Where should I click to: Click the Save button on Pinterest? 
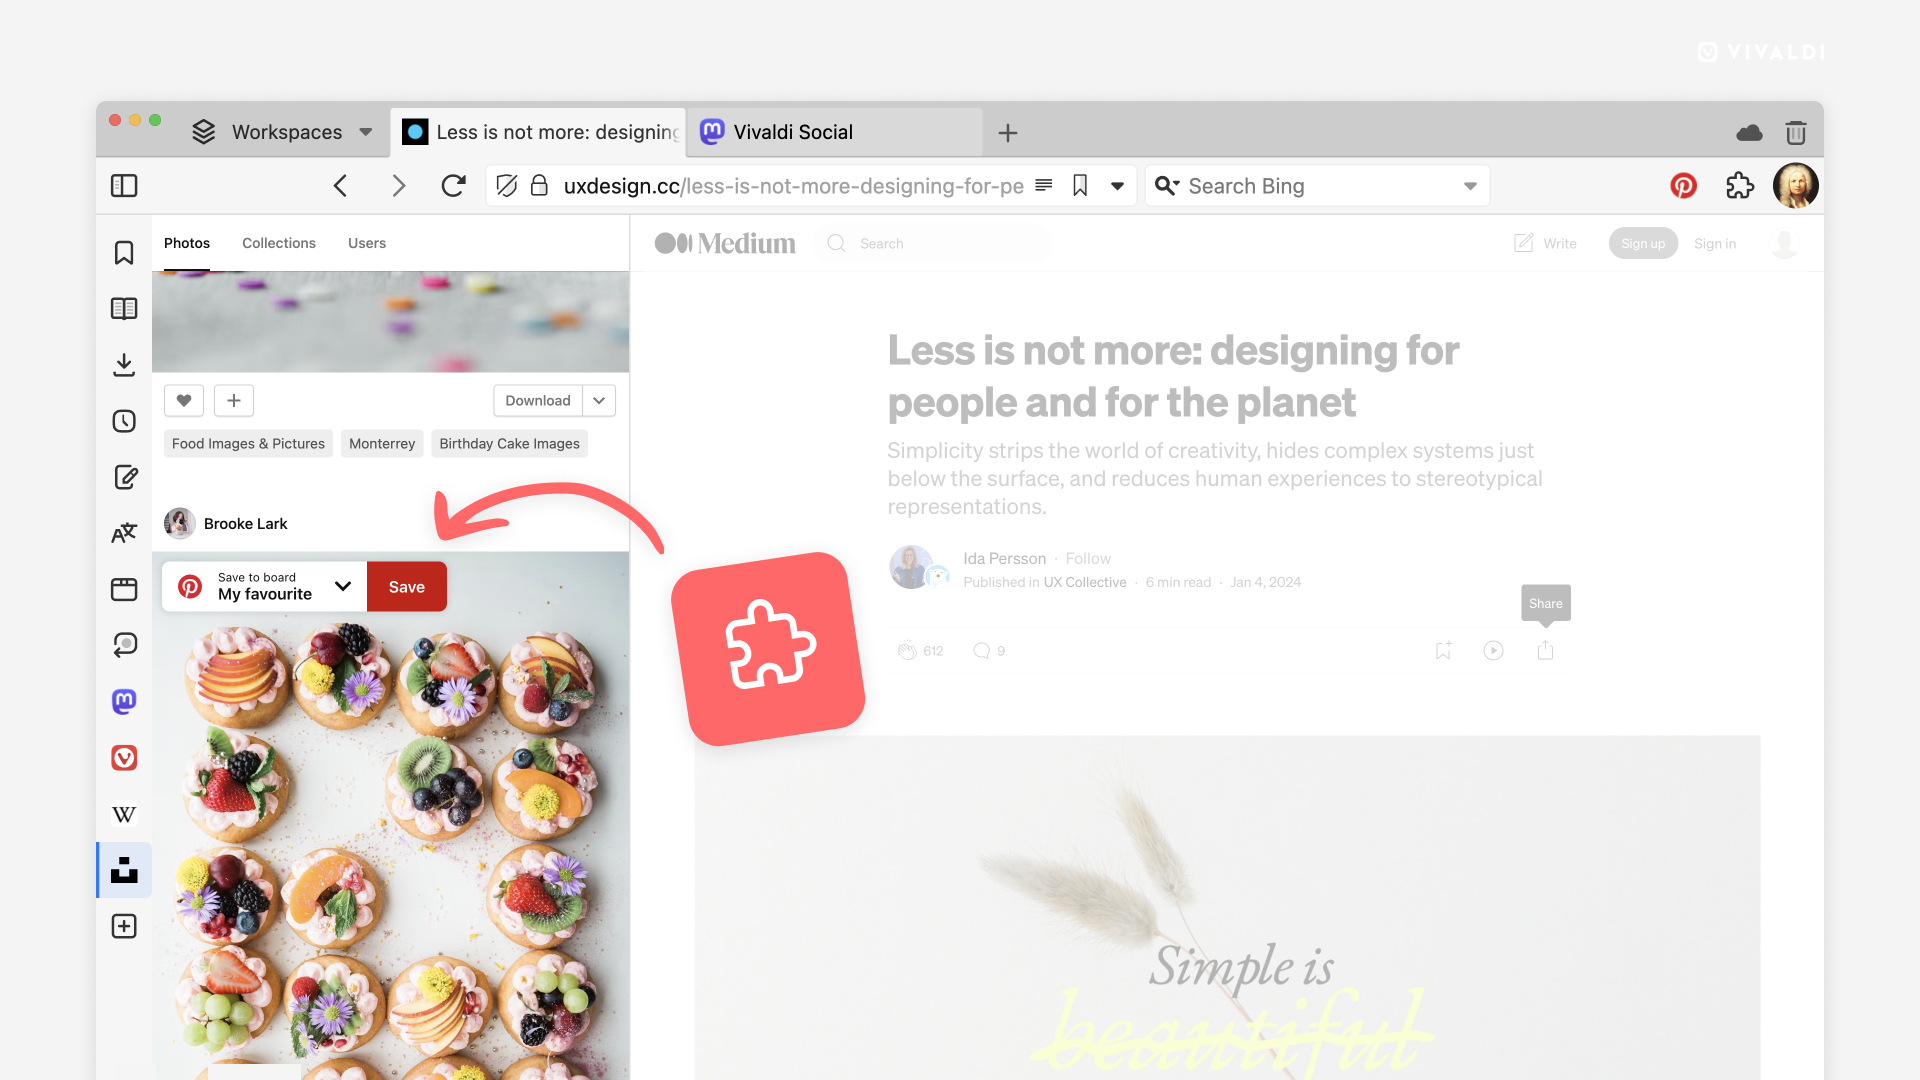point(405,585)
